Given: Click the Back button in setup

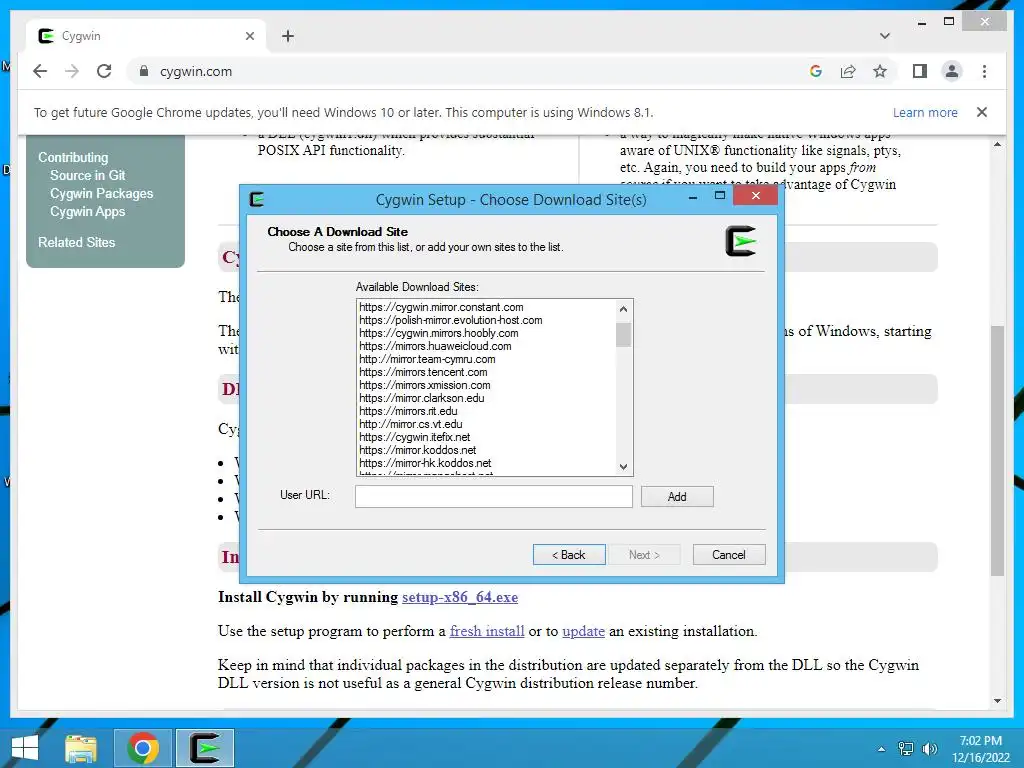Looking at the screenshot, I should click(569, 554).
